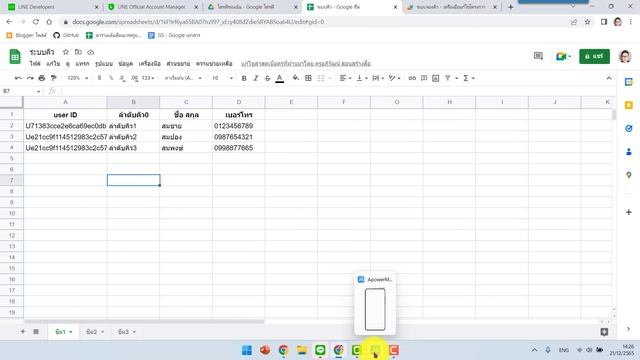This screenshot has width=640, height=360.
Task: Click the Explore button at bottom right
Action: pos(604,332)
